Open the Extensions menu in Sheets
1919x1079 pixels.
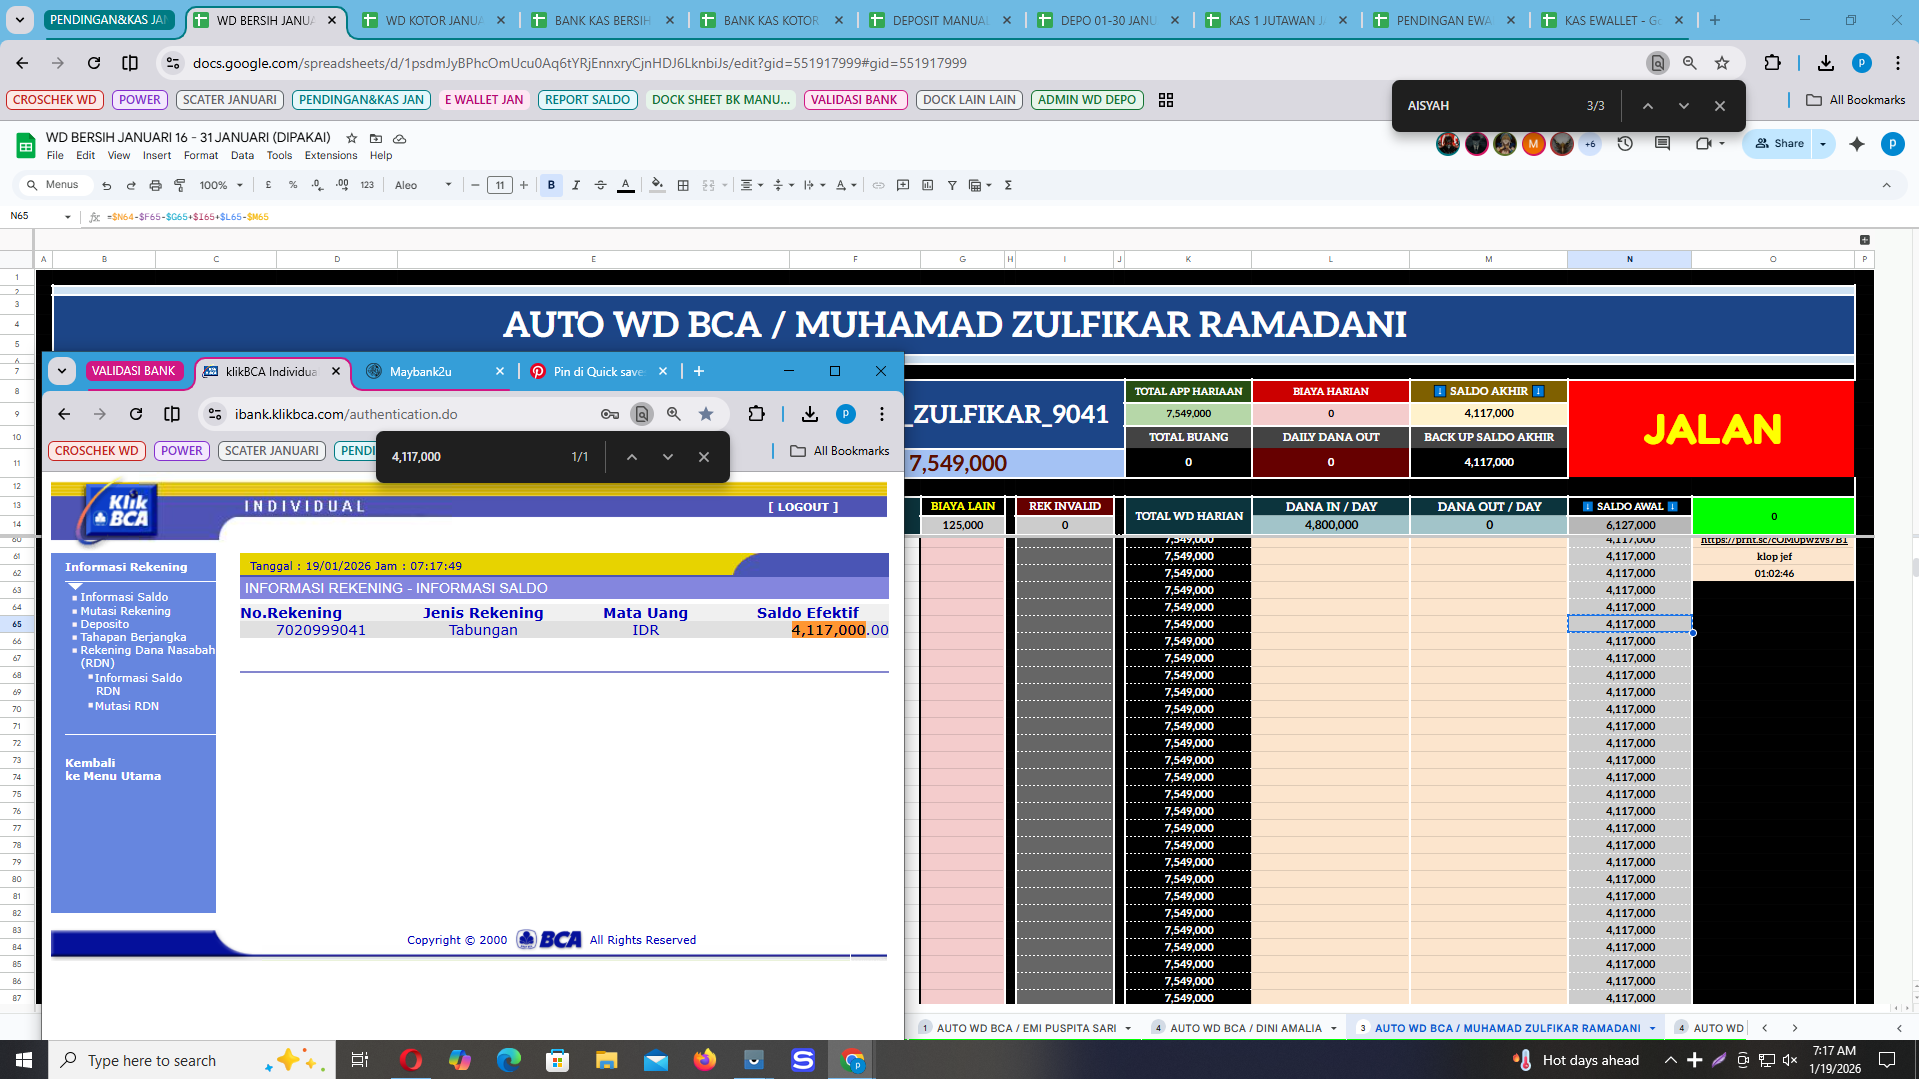point(331,156)
